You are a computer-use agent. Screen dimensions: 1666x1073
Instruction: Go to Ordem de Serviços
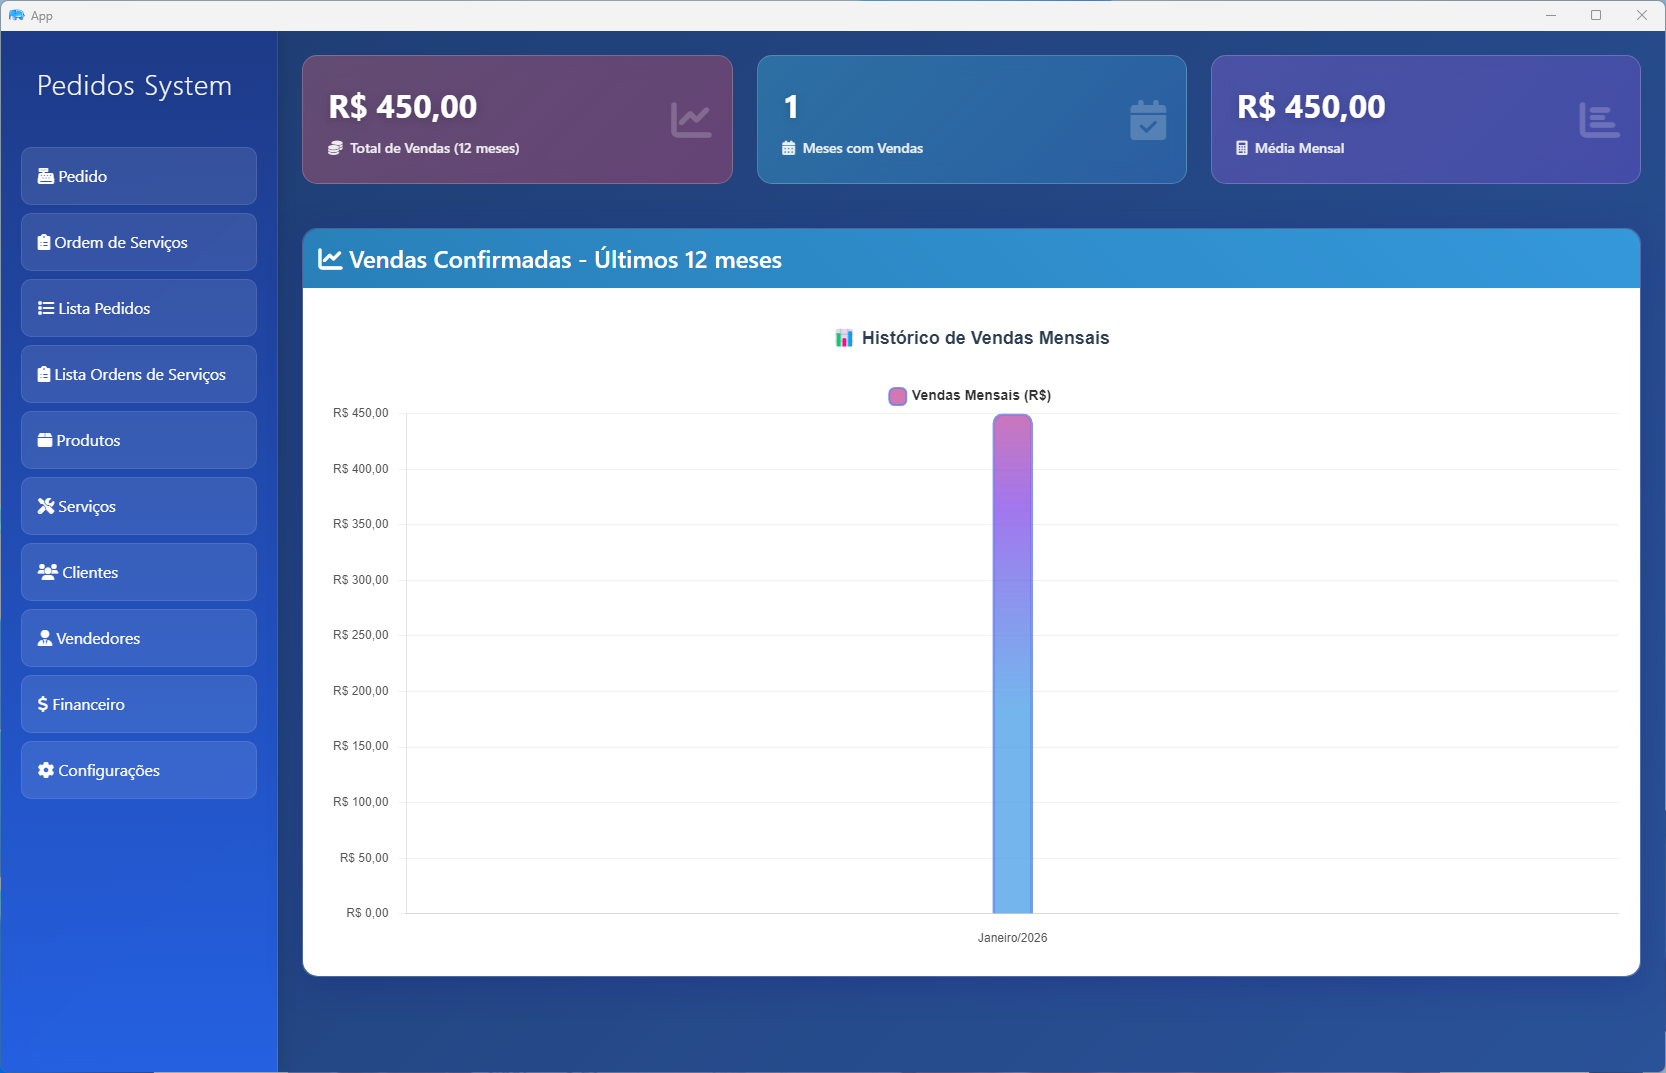(139, 242)
